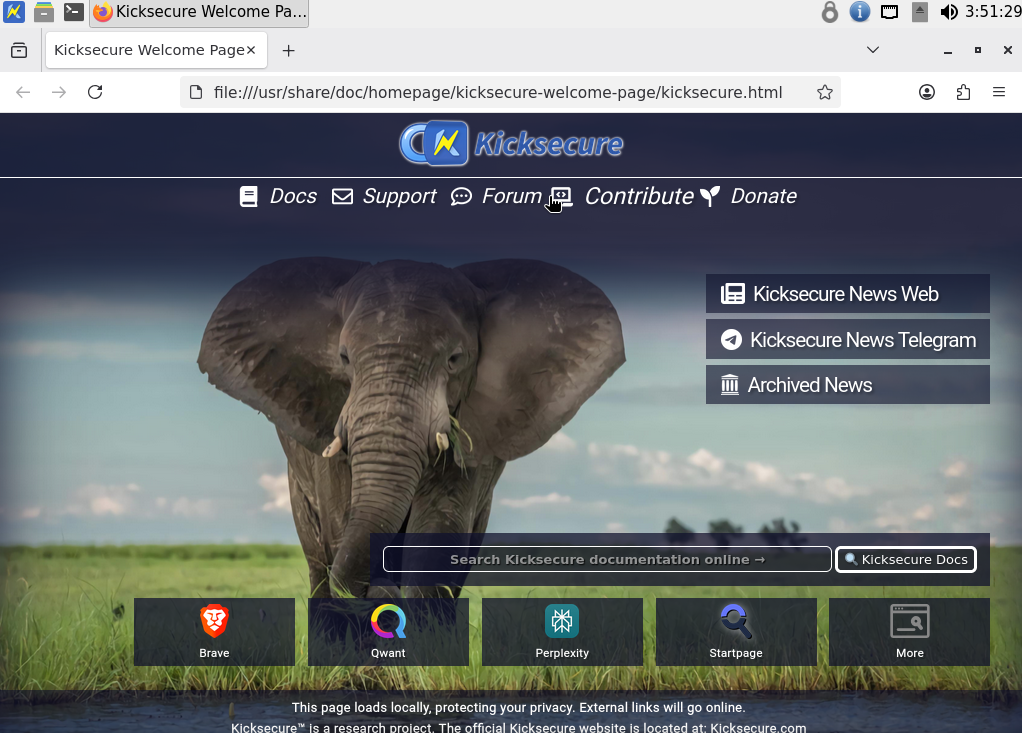The width and height of the screenshot is (1022, 733).
Task: Open the Docs navigation link
Action: click(x=279, y=196)
